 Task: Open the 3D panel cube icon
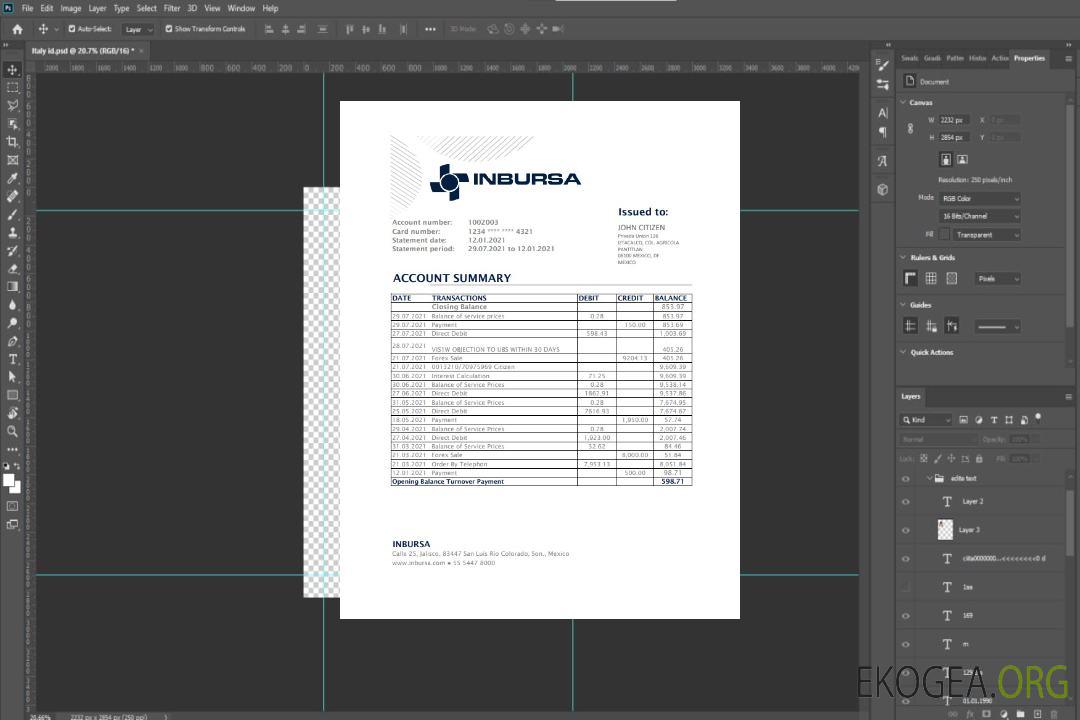pos(883,189)
